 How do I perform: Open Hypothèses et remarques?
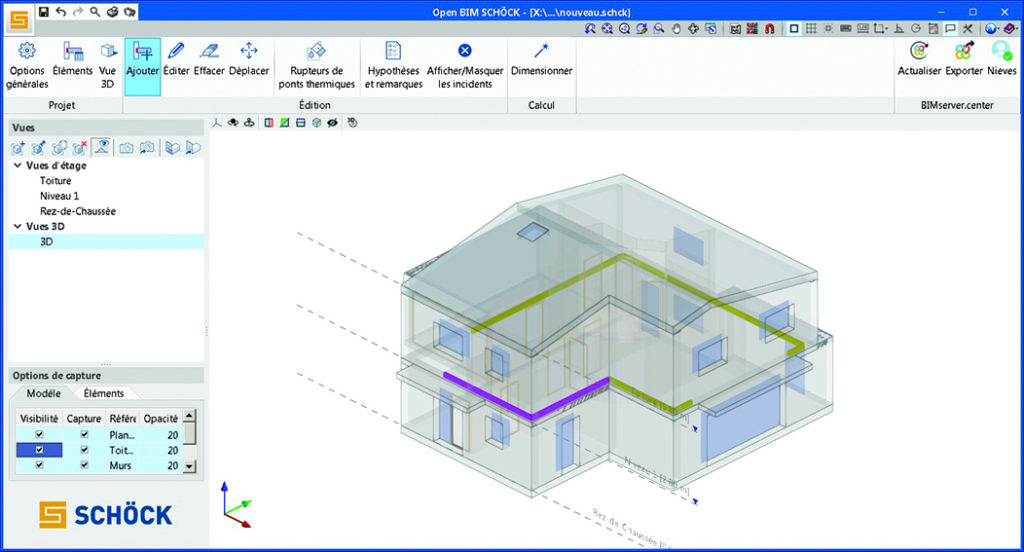pyautogui.click(x=393, y=65)
